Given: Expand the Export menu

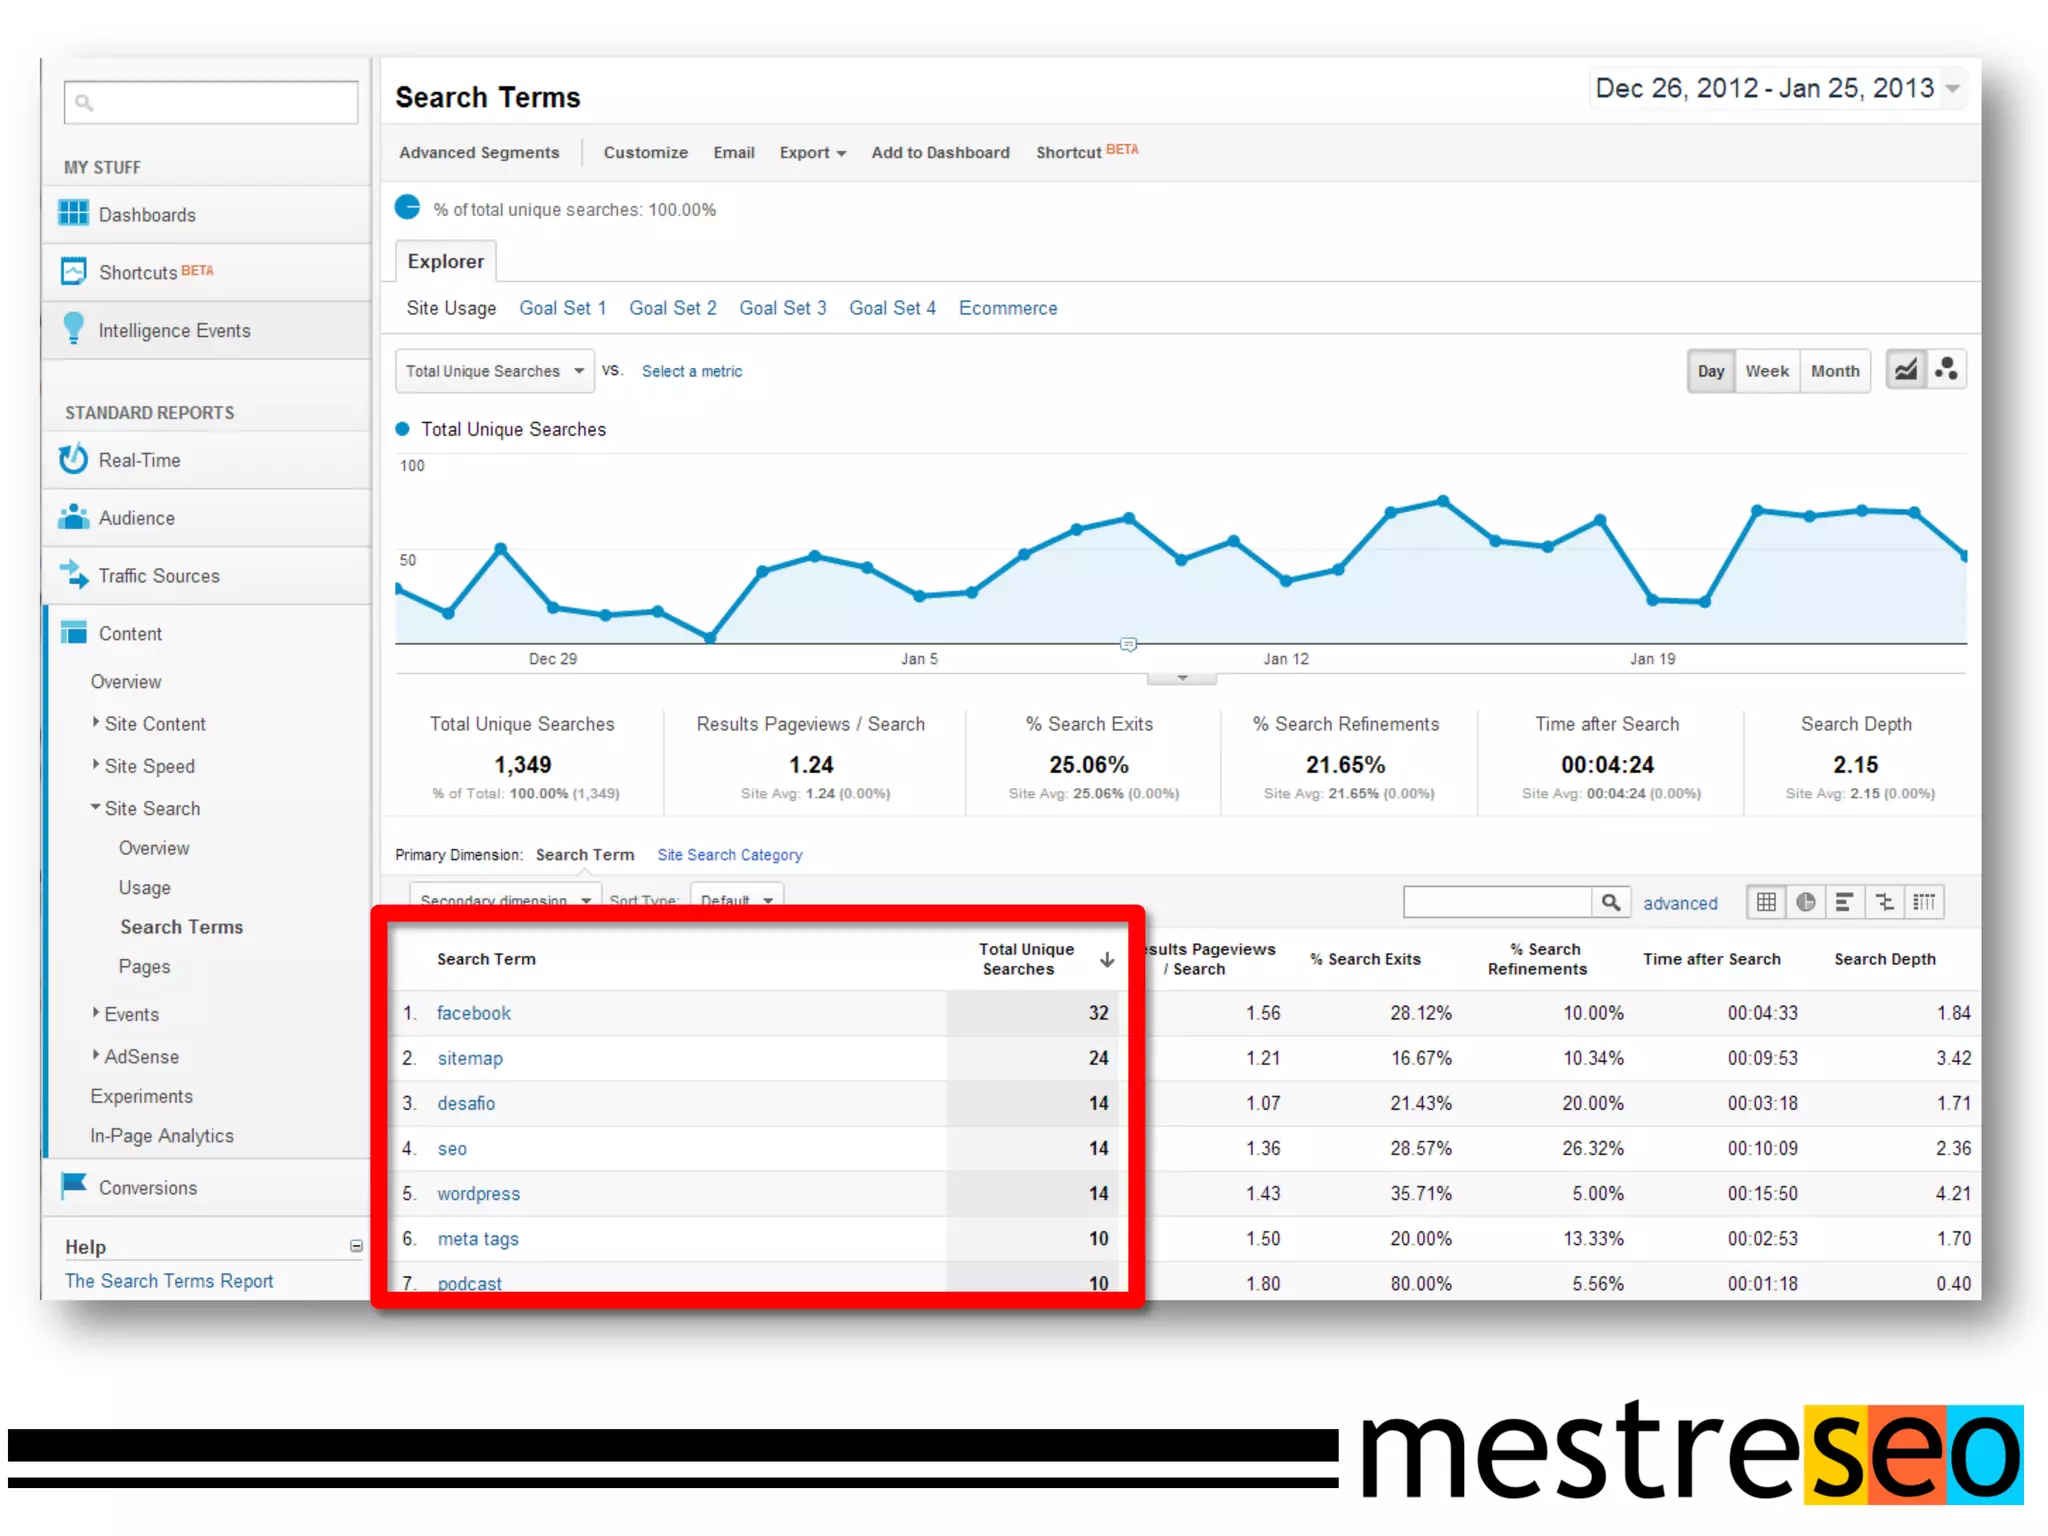Looking at the screenshot, I should pyautogui.click(x=812, y=153).
